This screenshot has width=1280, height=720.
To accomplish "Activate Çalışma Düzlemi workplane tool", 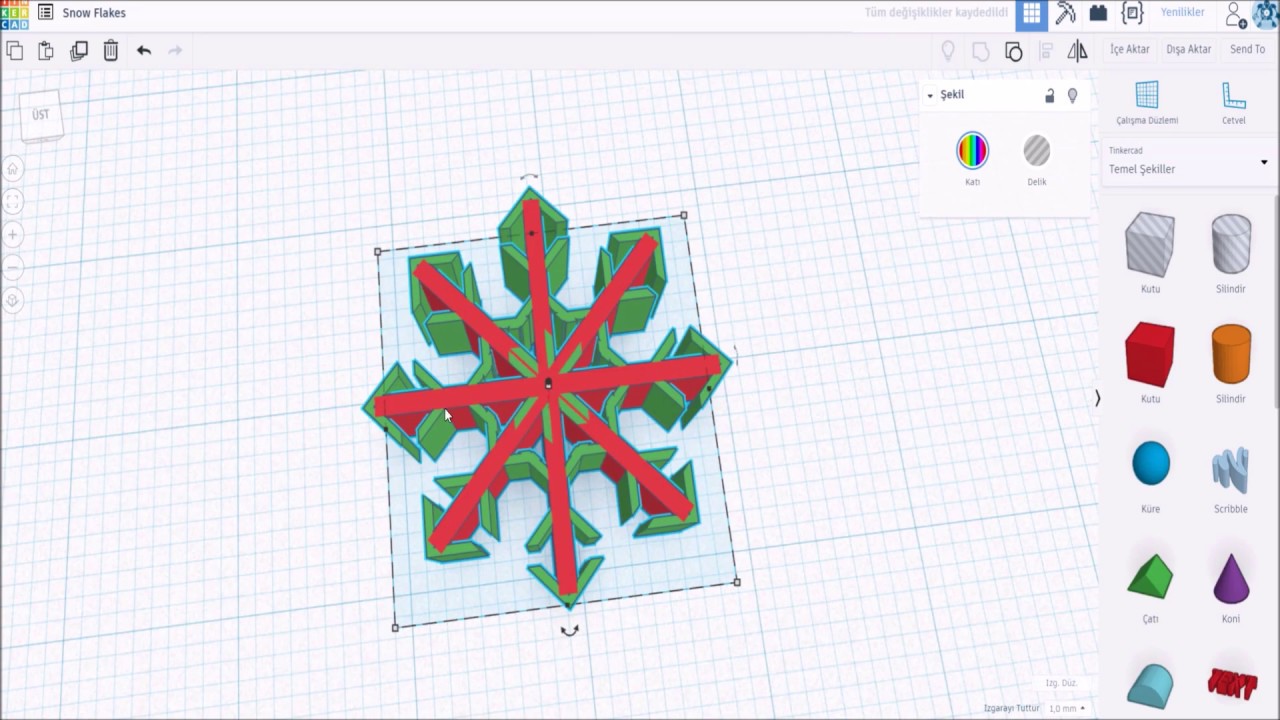I will [1147, 103].
